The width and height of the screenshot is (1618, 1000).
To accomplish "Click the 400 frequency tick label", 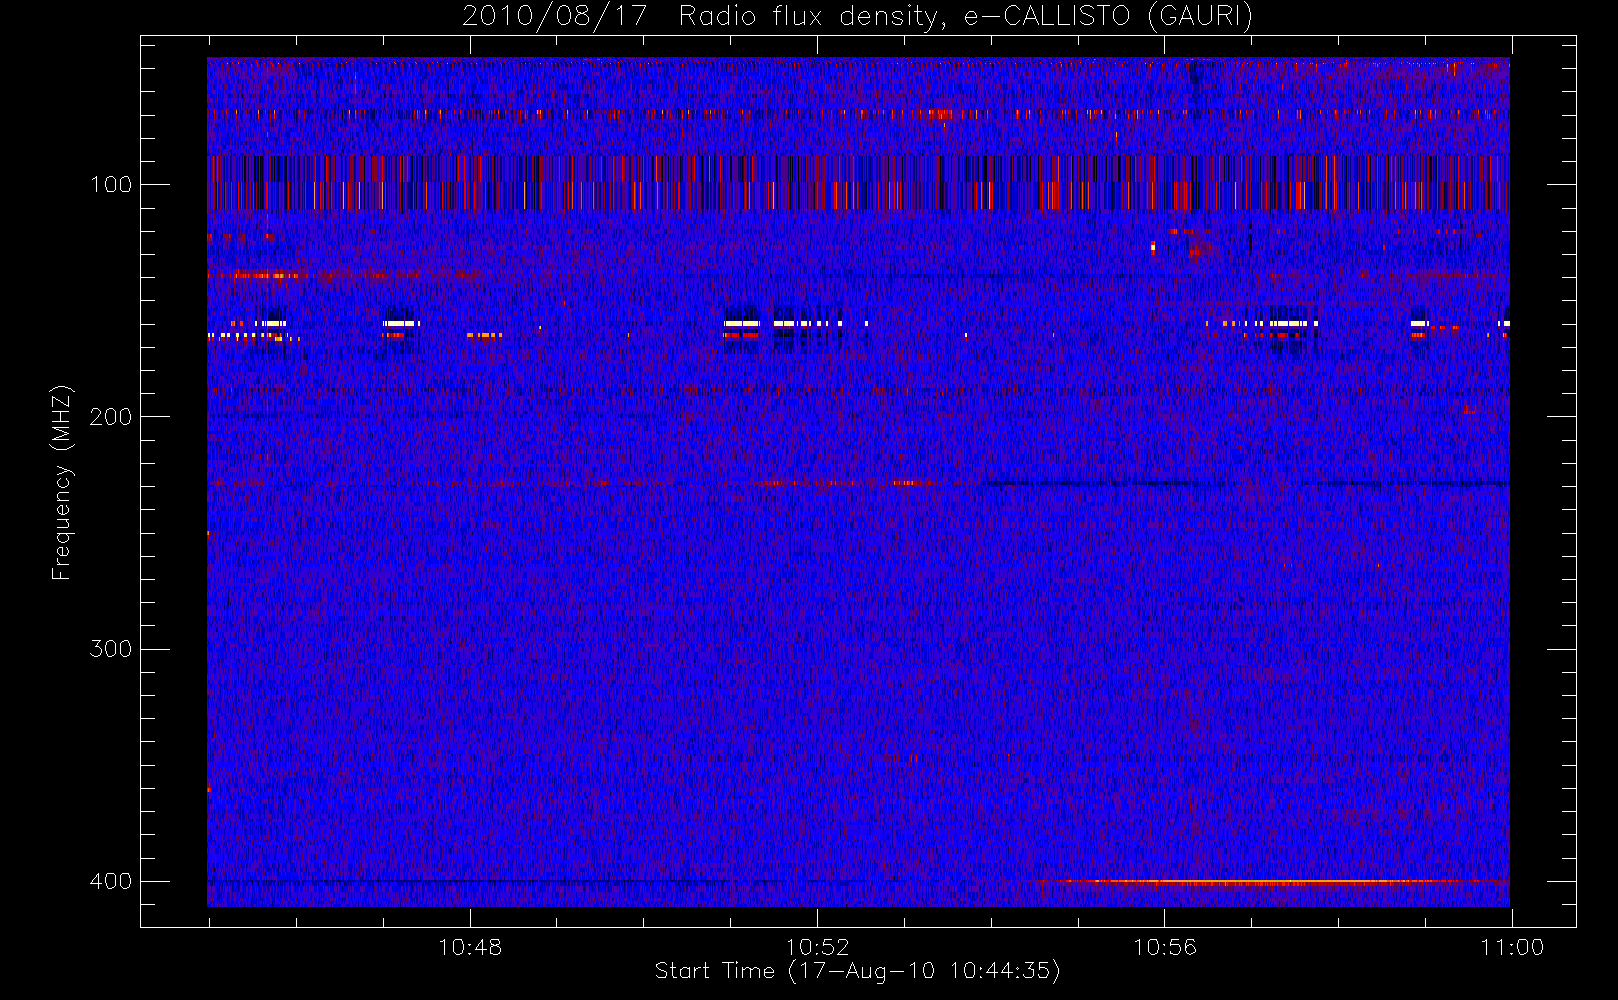I will pyautogui.click(x=110, y=881).
